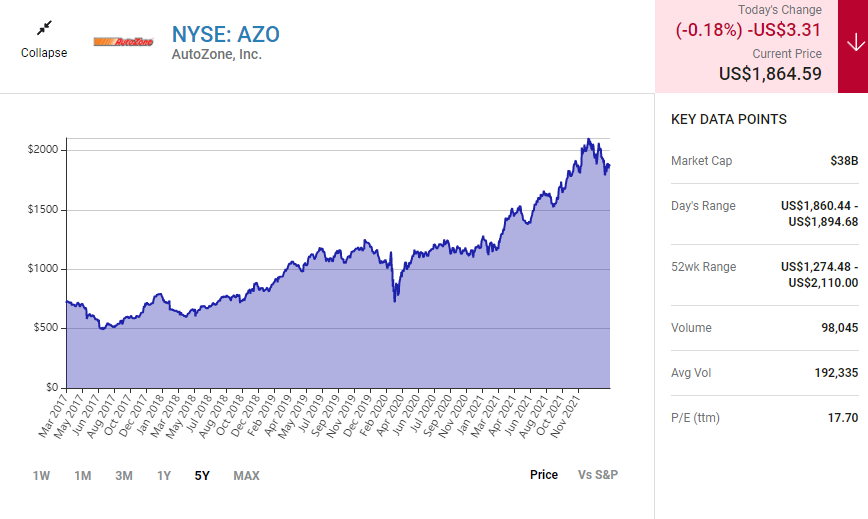Toggle chart to Price view
This screenshot has height=519, width=868.
pyautogui.click(x=544, y=474)
